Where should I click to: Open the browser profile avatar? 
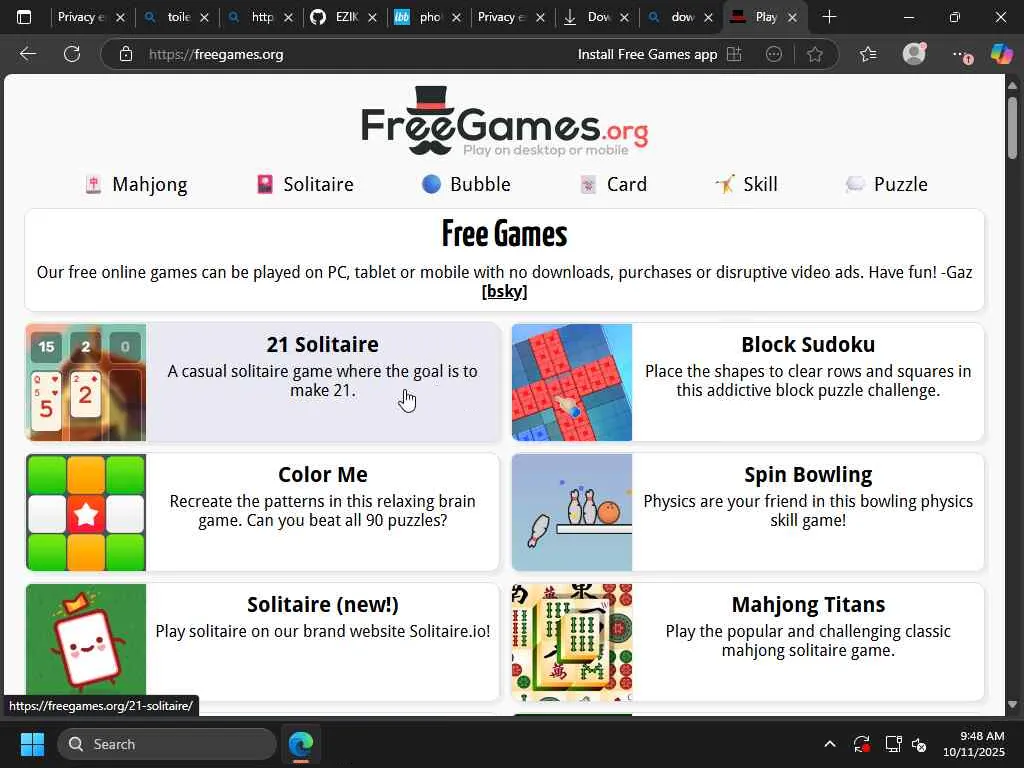pyautogui.click(x=914, y=54)
